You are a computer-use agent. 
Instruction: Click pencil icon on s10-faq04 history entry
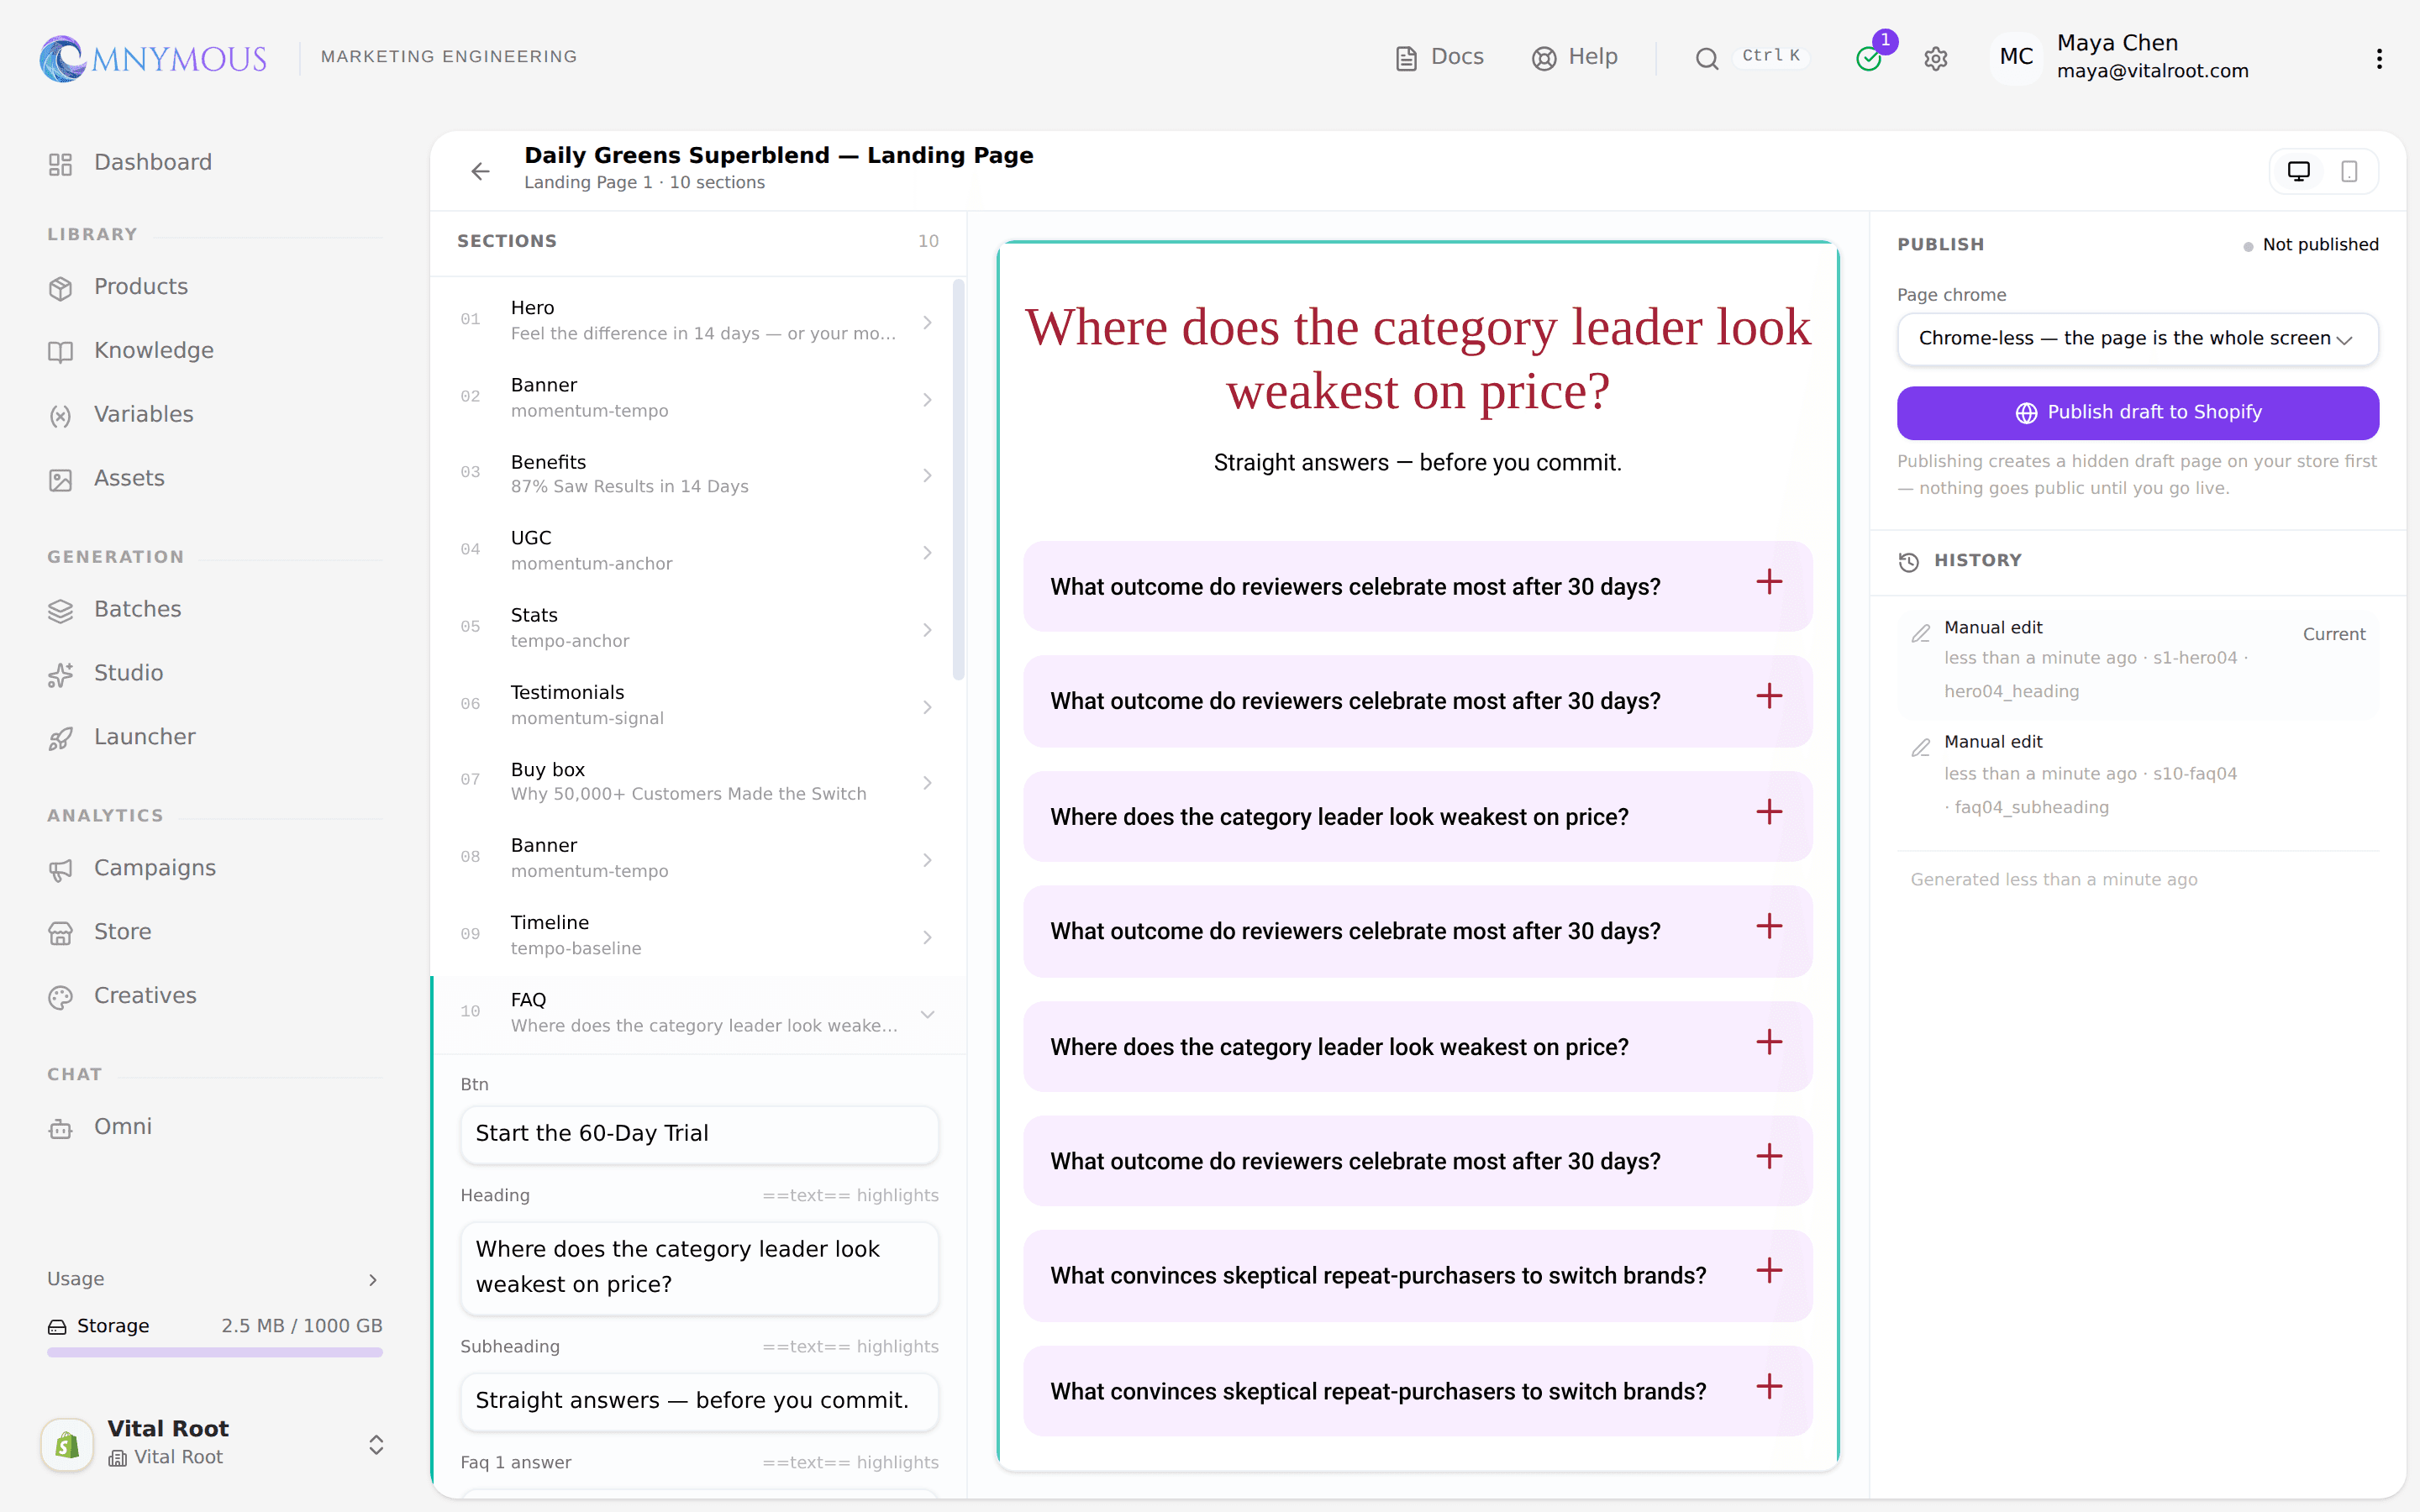[1920, 748]
